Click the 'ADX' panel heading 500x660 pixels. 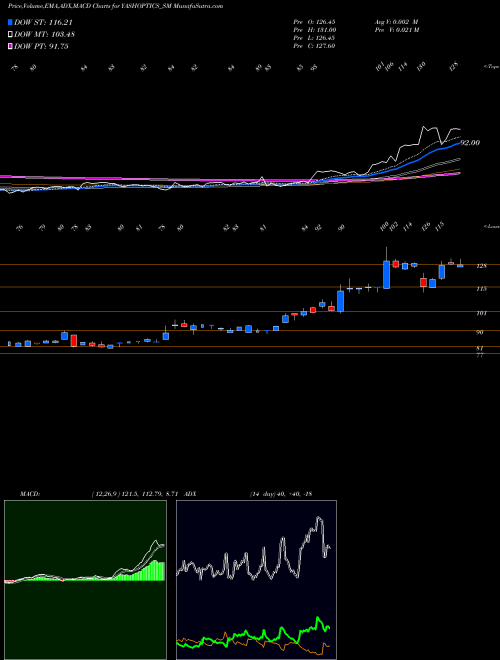[x=191, y=494]
